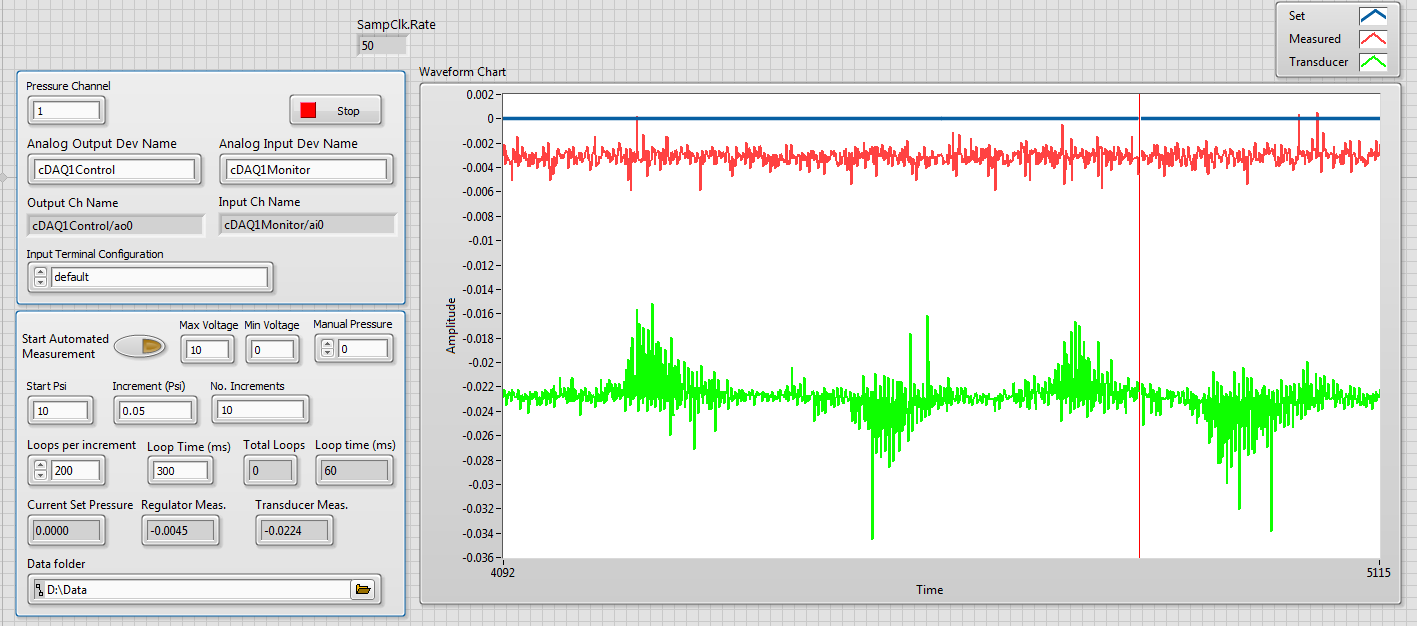Click the Analog Input Dev Name field

pyautogui.click(x=306, y=170)
